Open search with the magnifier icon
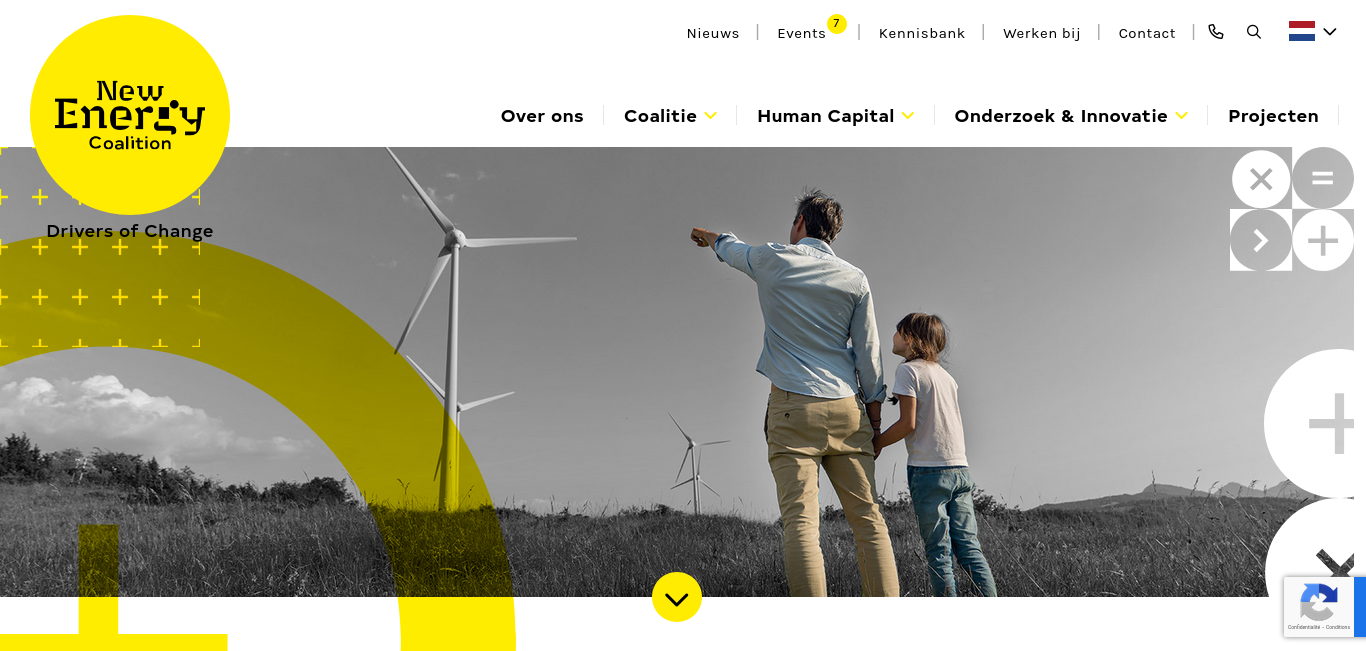1366x651 pixels. click(x=1254, y=32)
